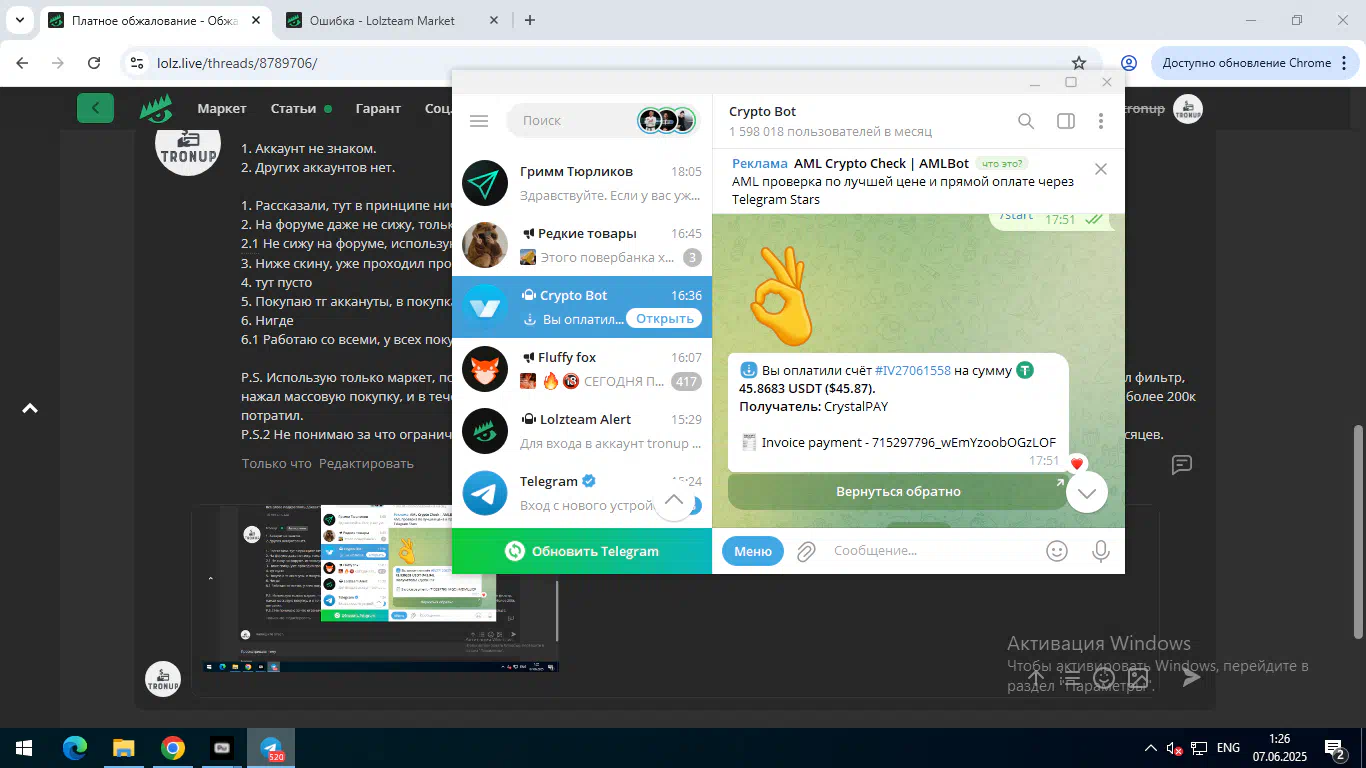Open the Fluffy fox channel
1366x768 pixels.
click(582, 369)
